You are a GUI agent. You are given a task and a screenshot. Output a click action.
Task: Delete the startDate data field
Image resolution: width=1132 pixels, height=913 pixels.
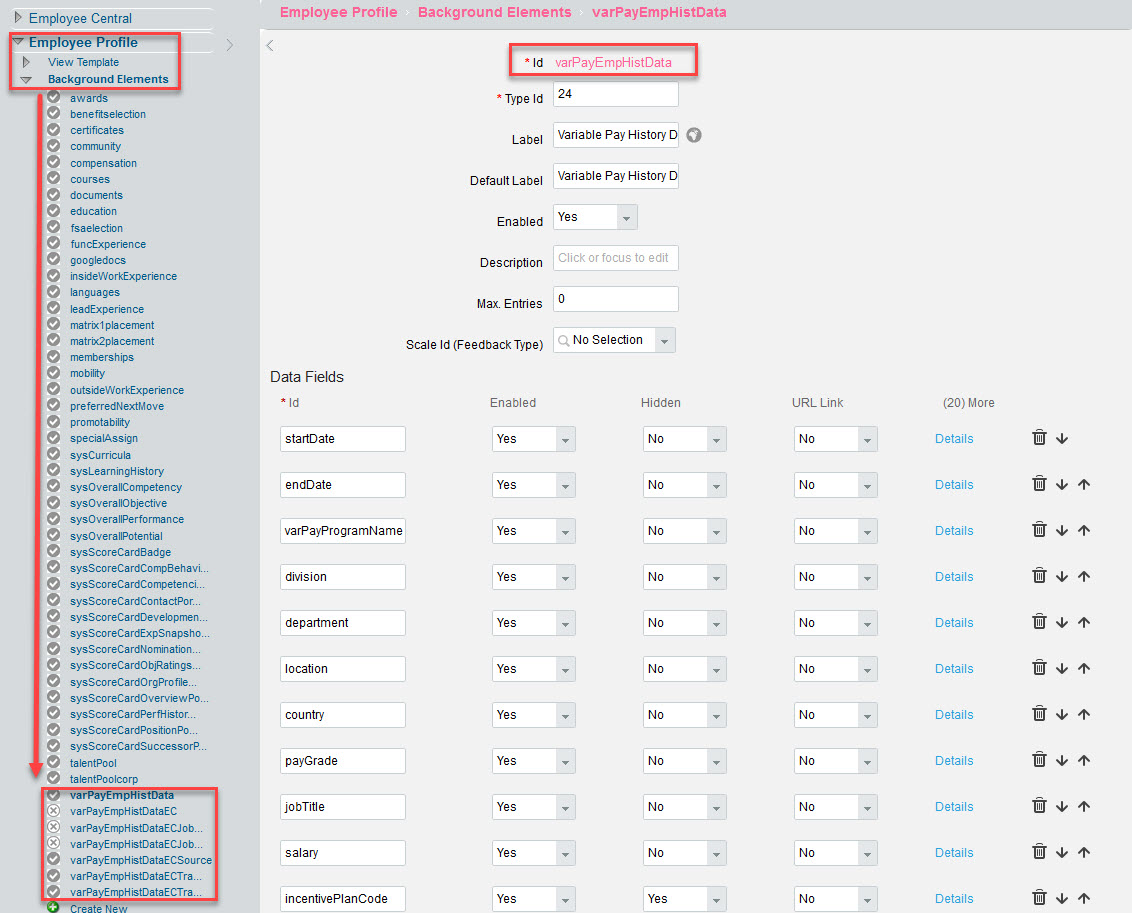[1039, 437]
